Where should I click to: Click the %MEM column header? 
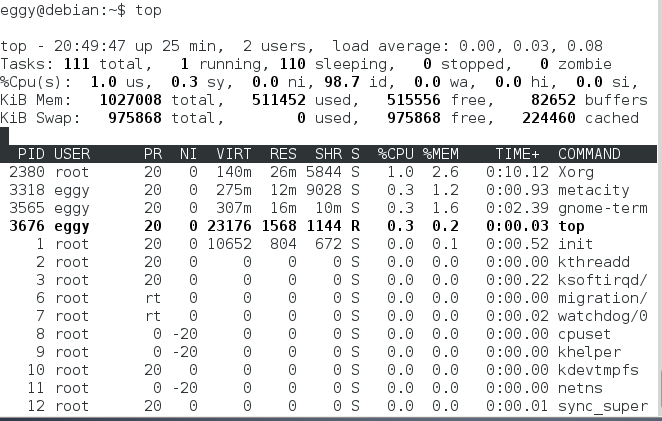click(441, 154)
